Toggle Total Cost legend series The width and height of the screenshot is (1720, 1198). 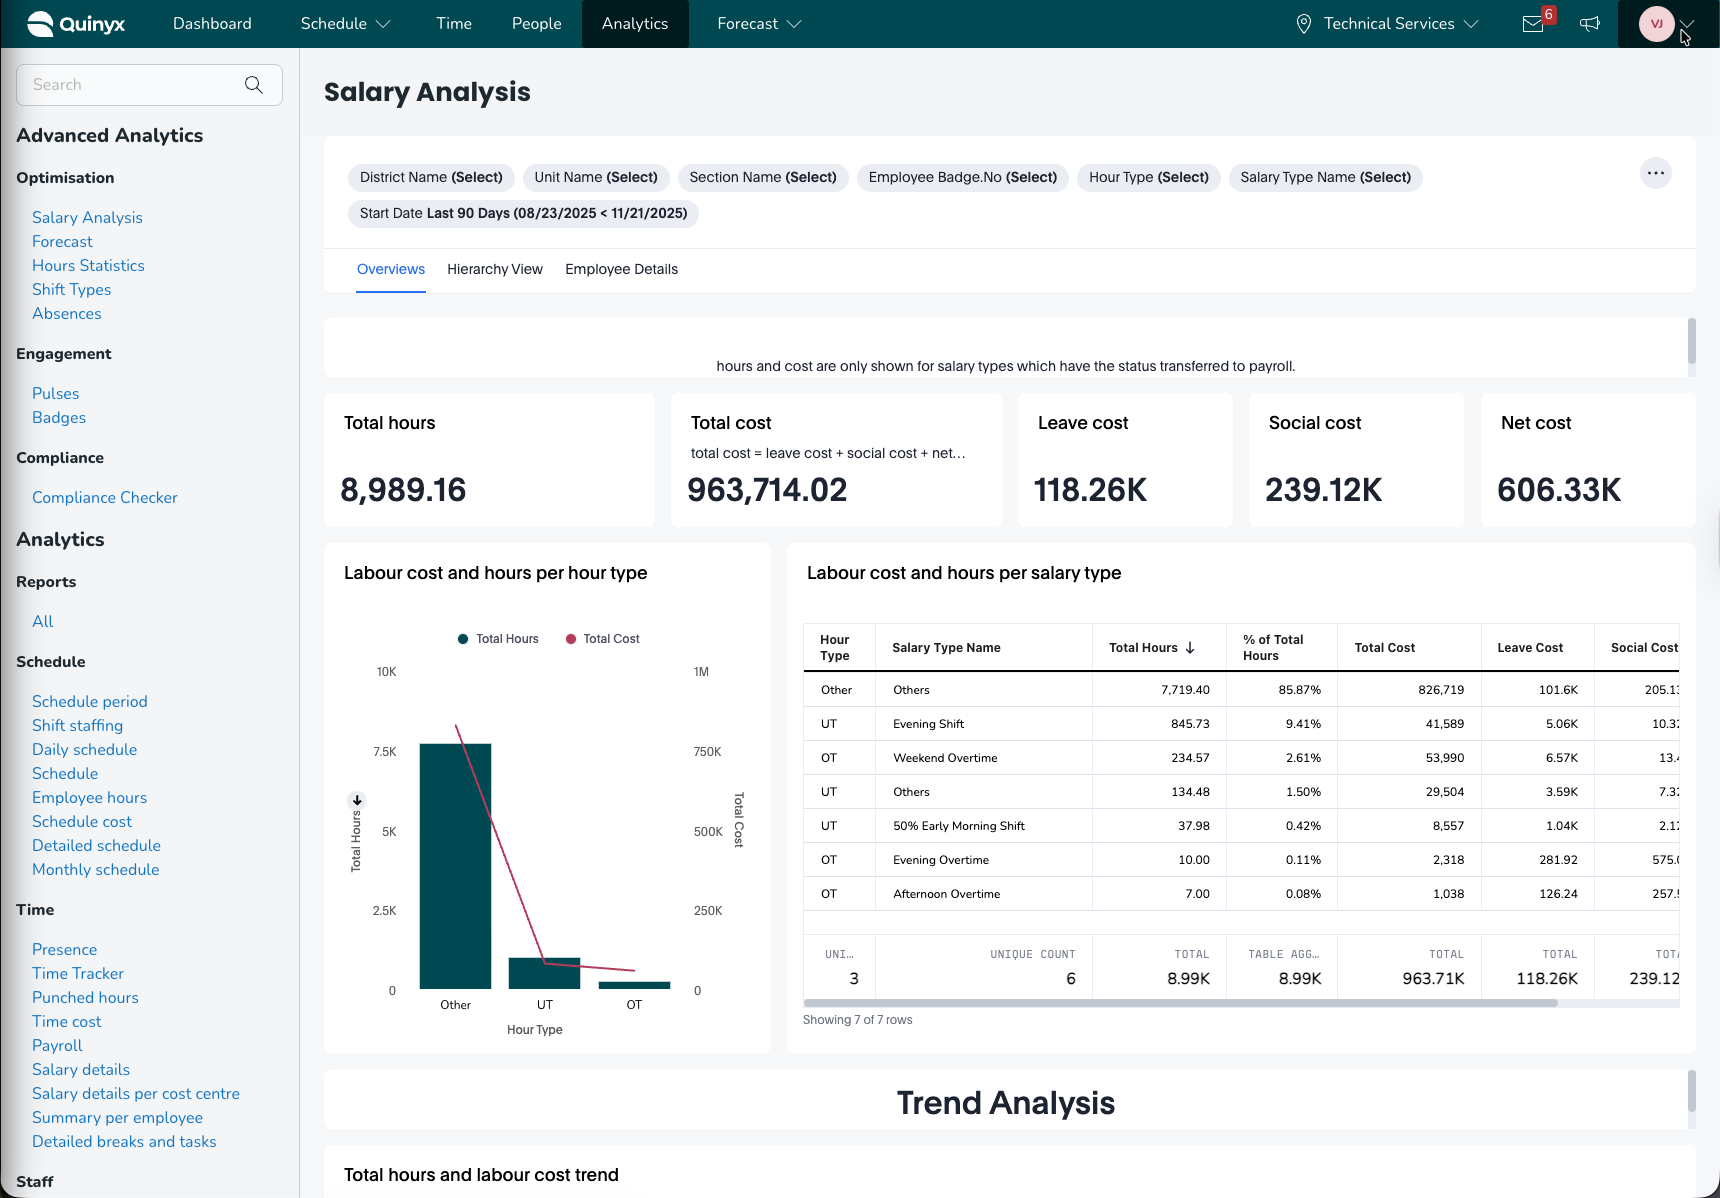click(x=603, y=639)
